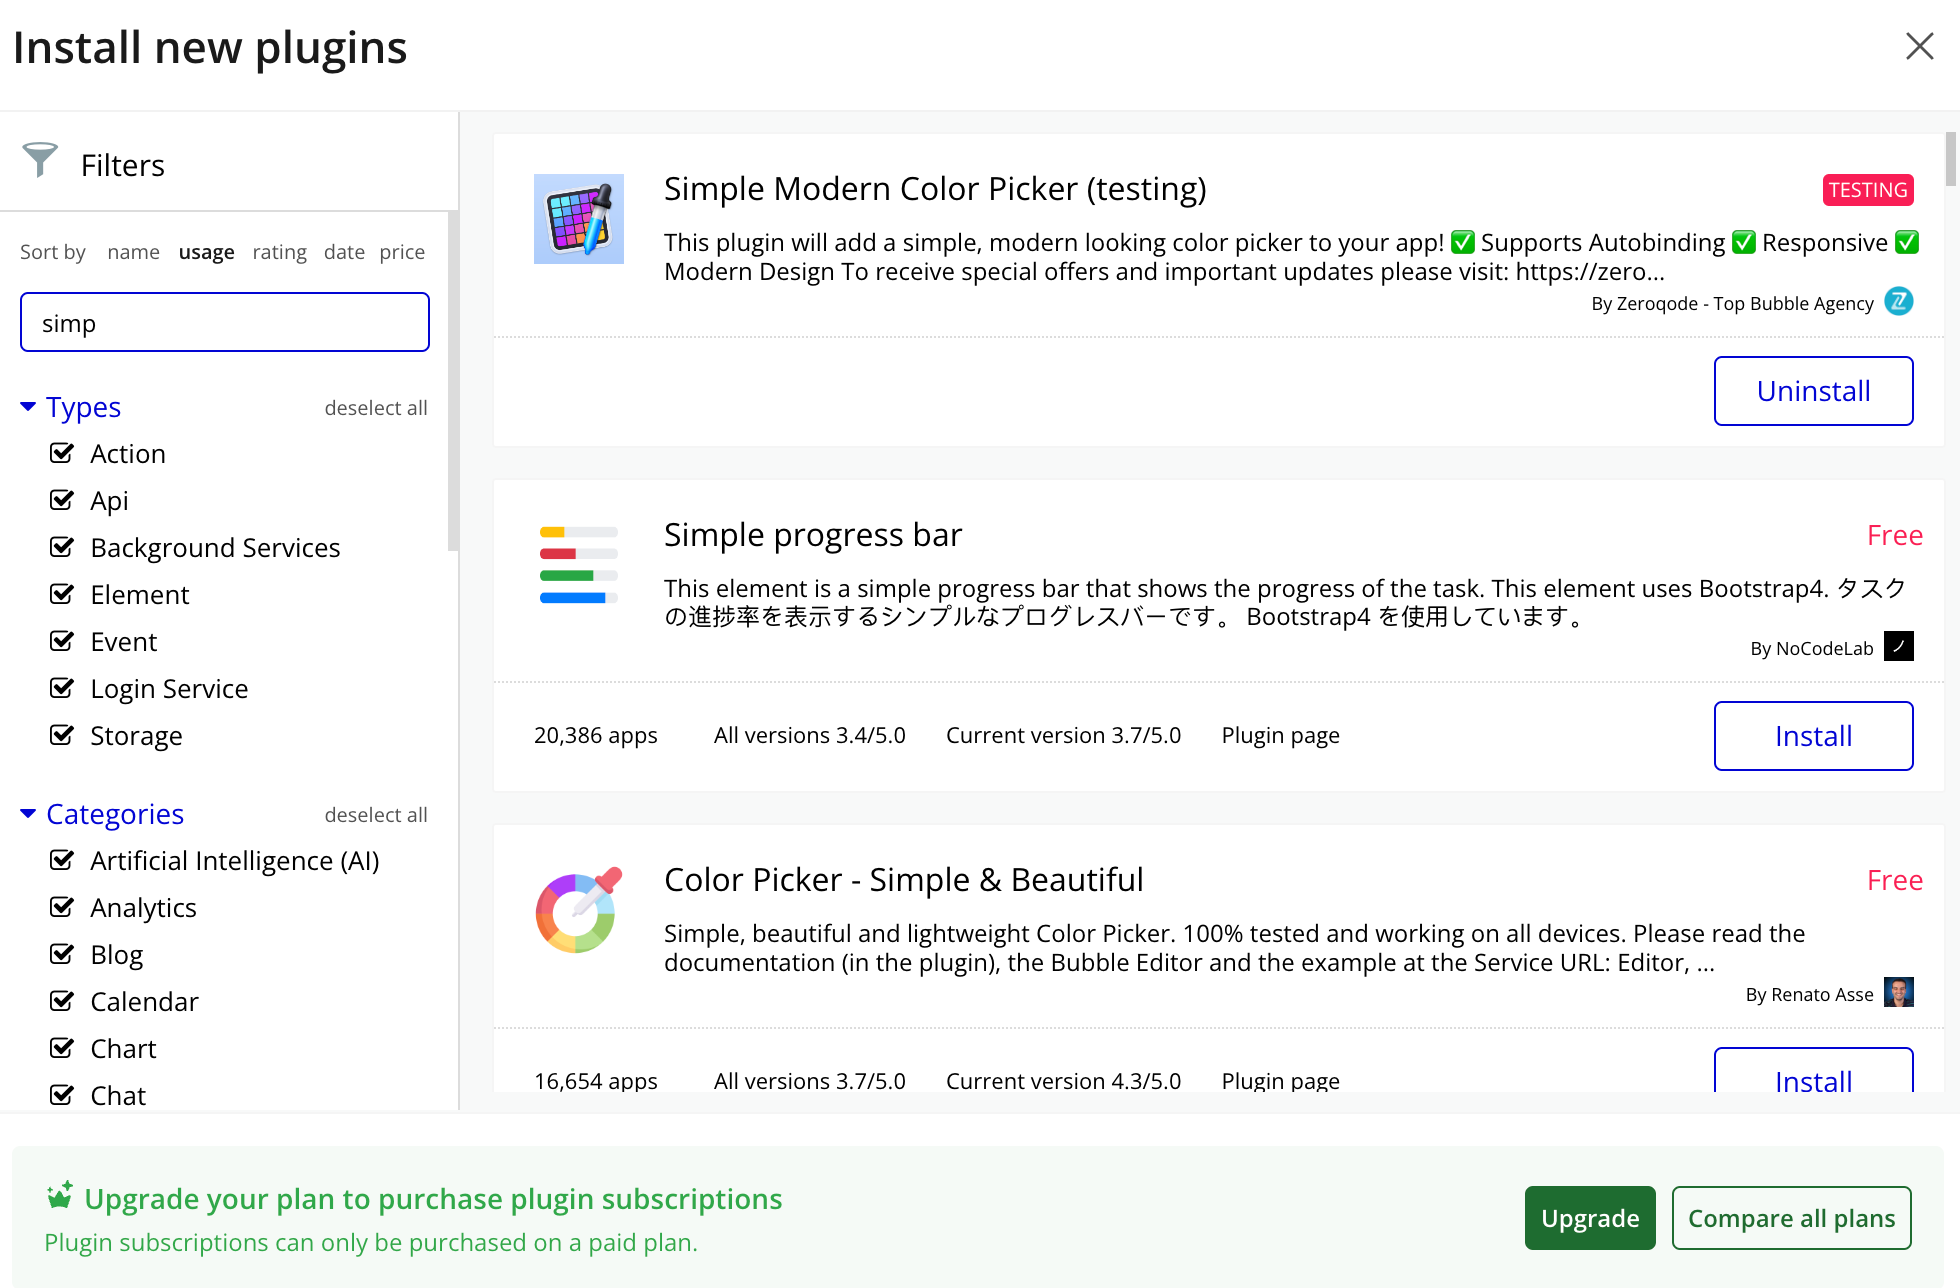Screen dimensions: 1960x1288
Task: Click the green Upgrade button
Action: pos(1590,1218)
